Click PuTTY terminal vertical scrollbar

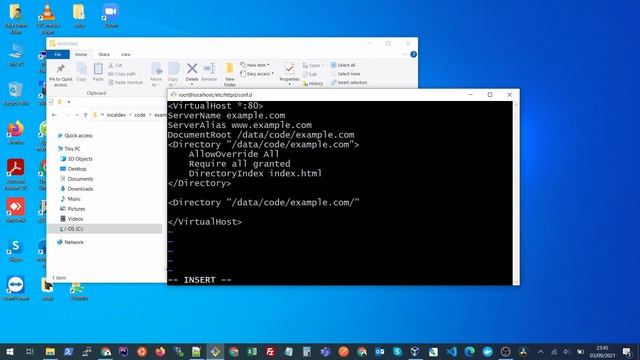pyautogui.click(x=516, y=193)
